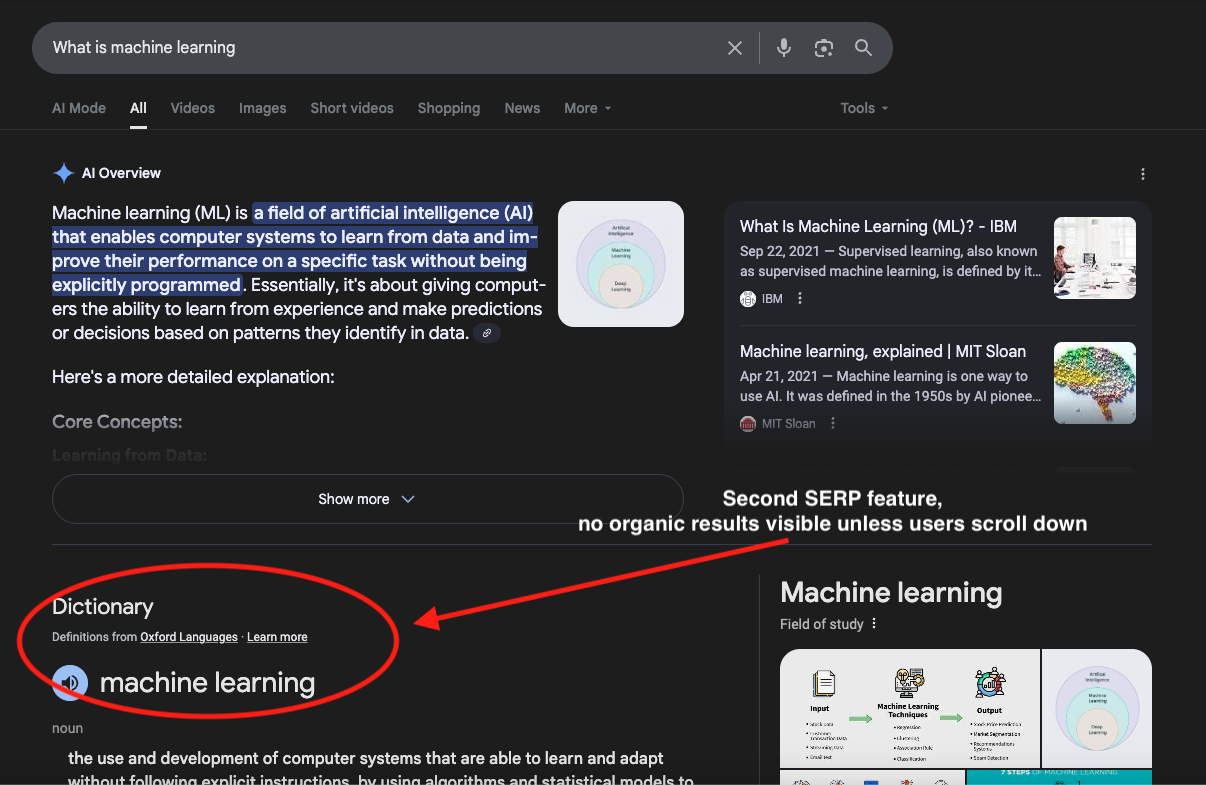The height and width of the screenshot is (785, 1206).
Task: Click the IBM favicon on the result
Action: coord(748,298)
